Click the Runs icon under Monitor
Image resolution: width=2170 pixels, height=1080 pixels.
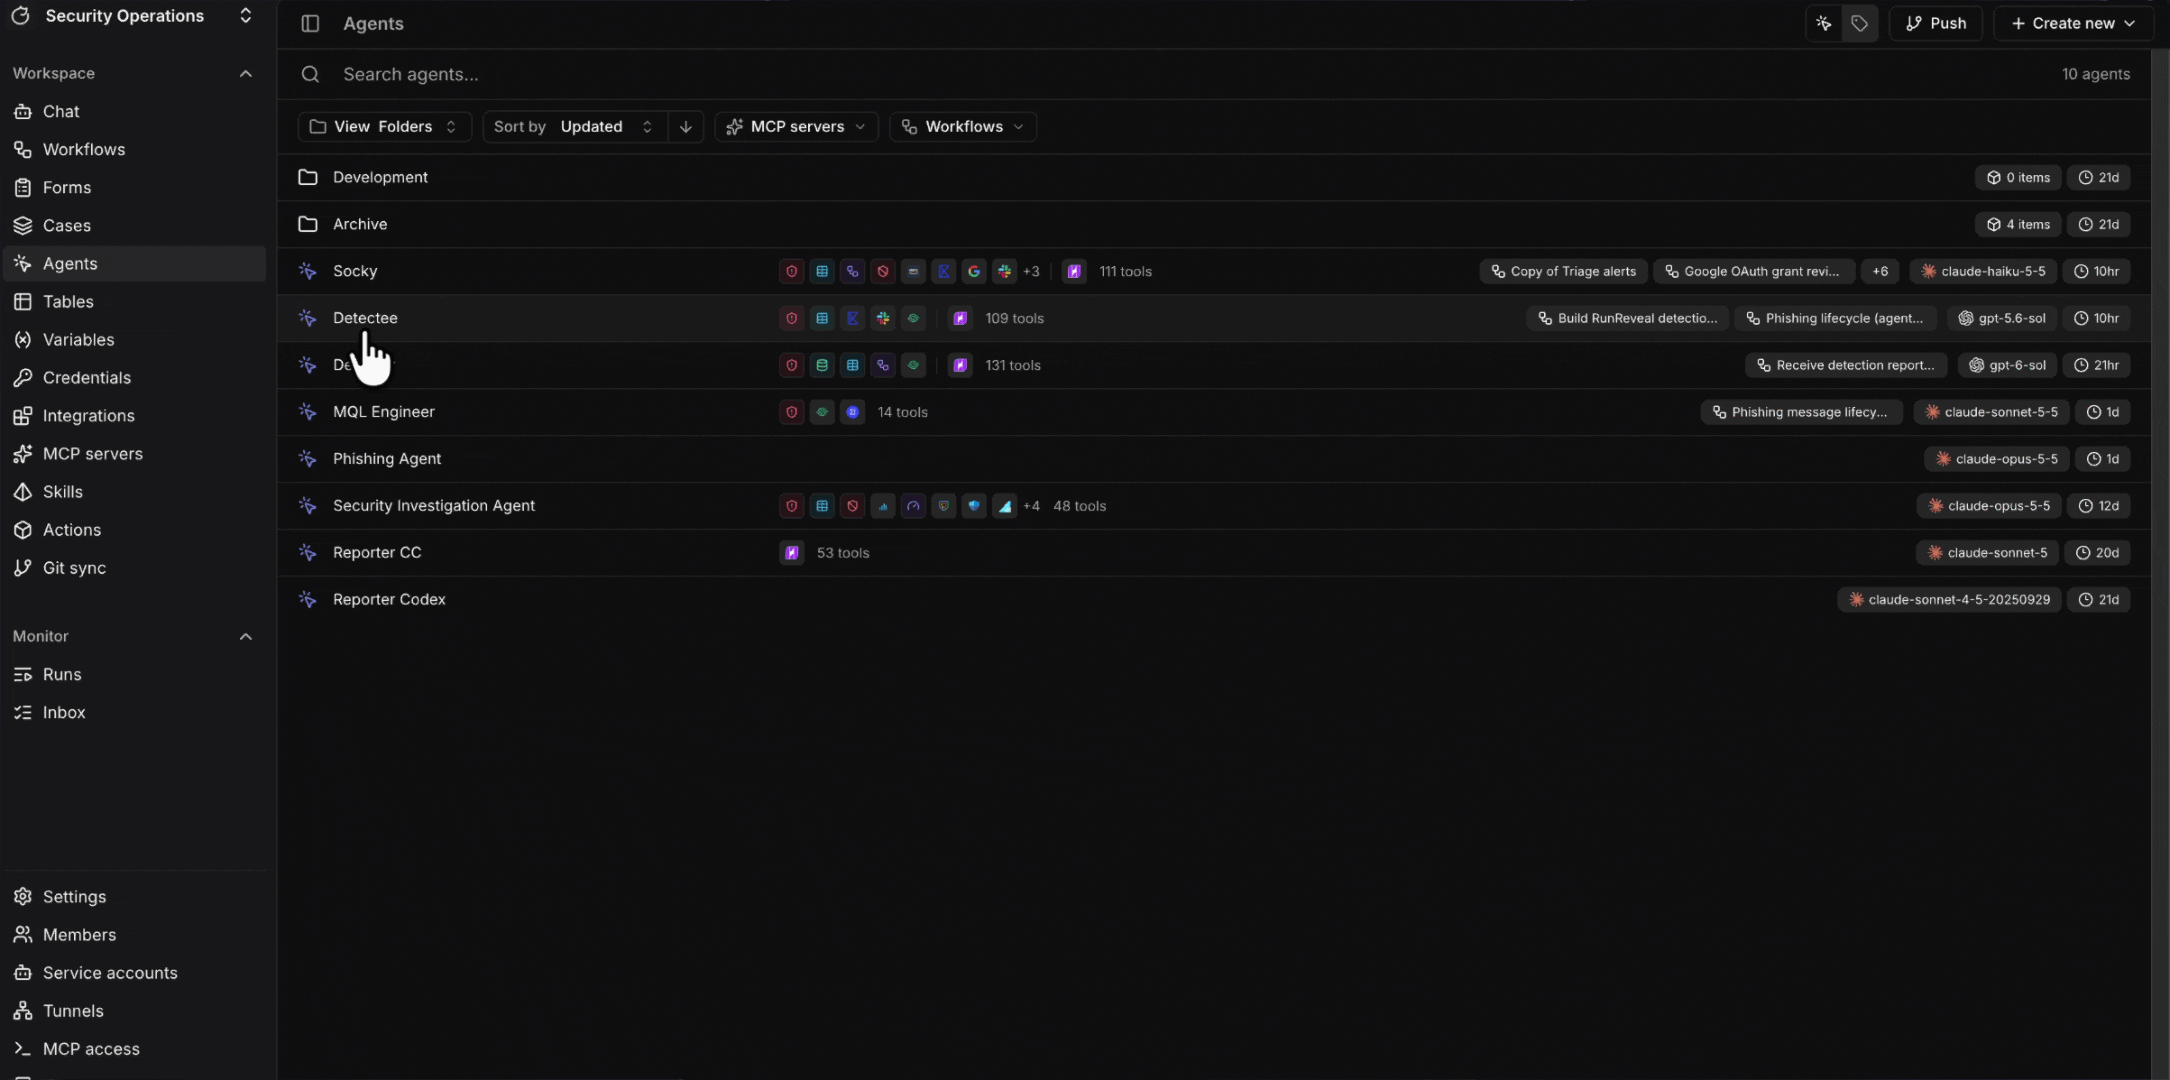point(22,675)
